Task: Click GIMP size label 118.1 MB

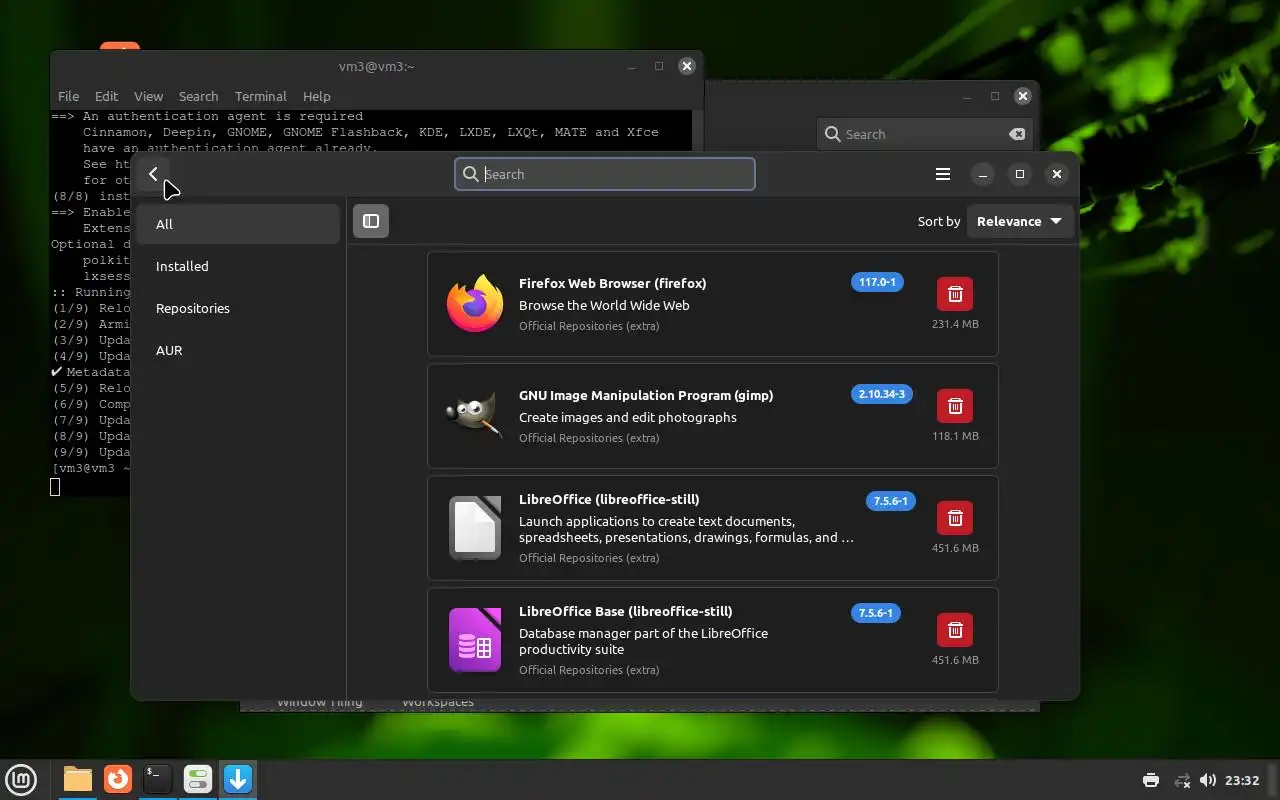Action: pos(955,436)
